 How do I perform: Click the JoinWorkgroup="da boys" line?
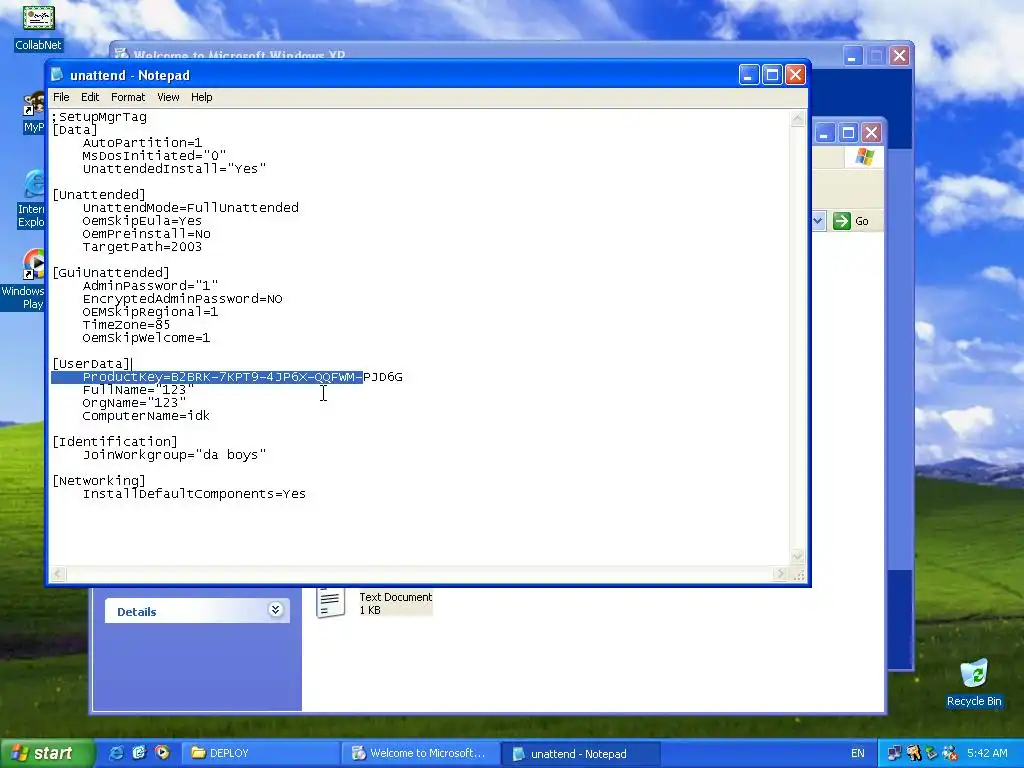[174, 455]
